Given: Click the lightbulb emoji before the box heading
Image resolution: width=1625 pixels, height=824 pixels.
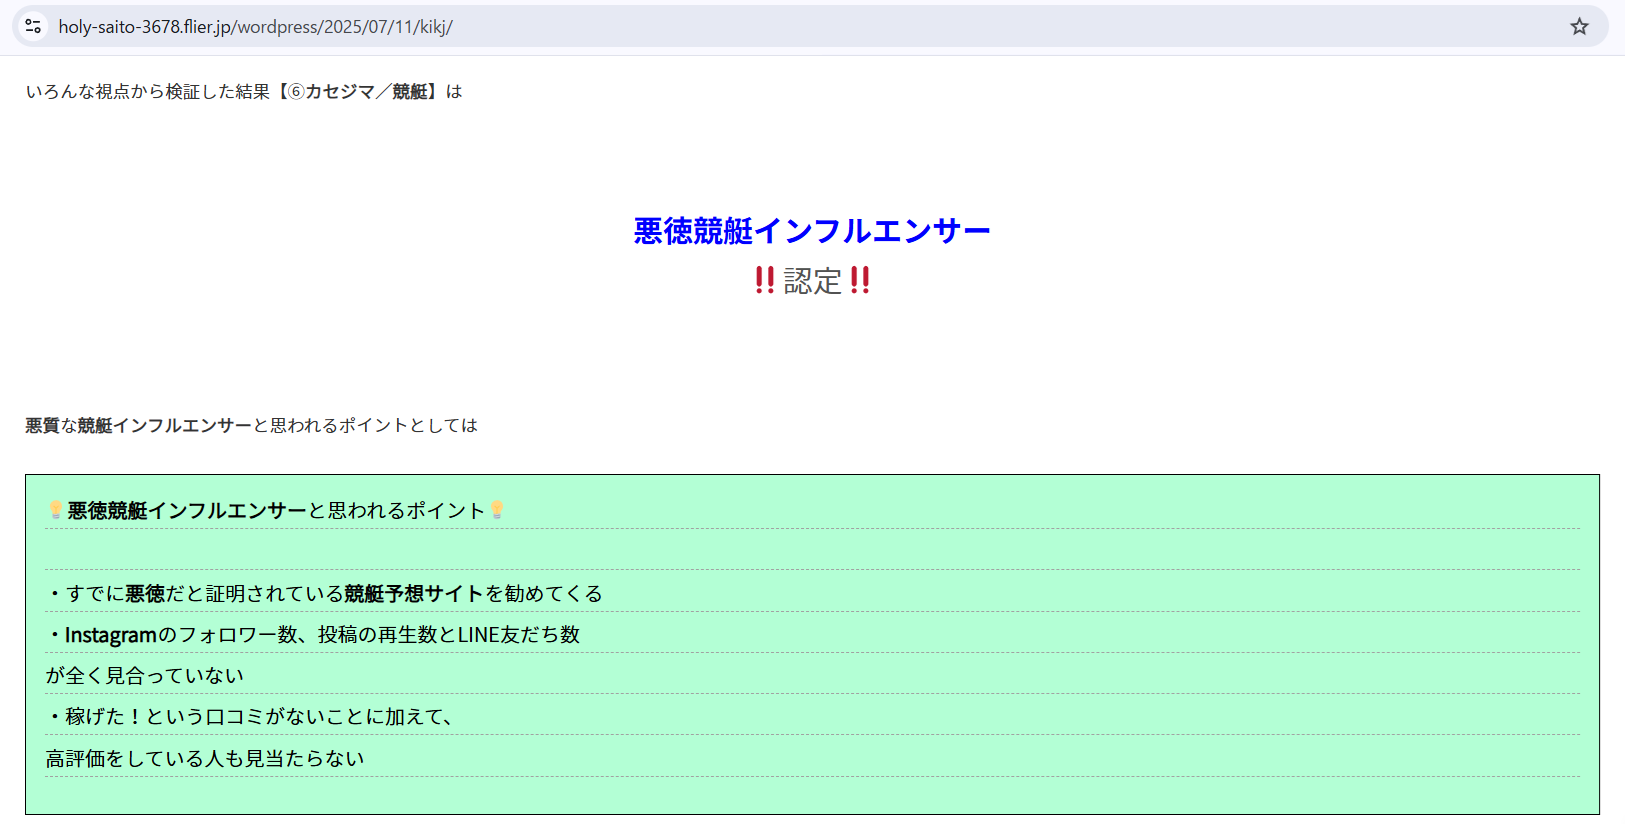Looking at the screenshot, I should click(x=55, y=510).
